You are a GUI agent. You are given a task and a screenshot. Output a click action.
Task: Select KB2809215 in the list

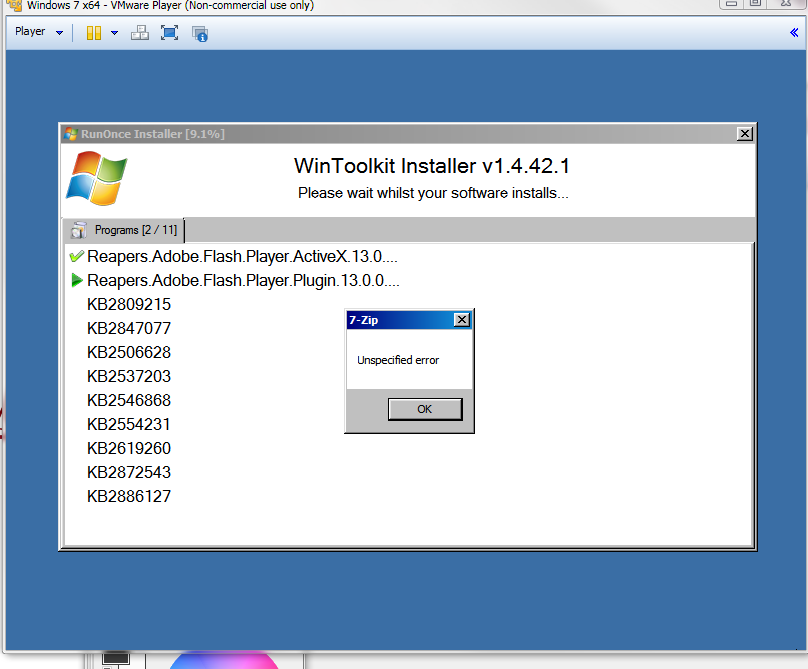click(129, 305)
